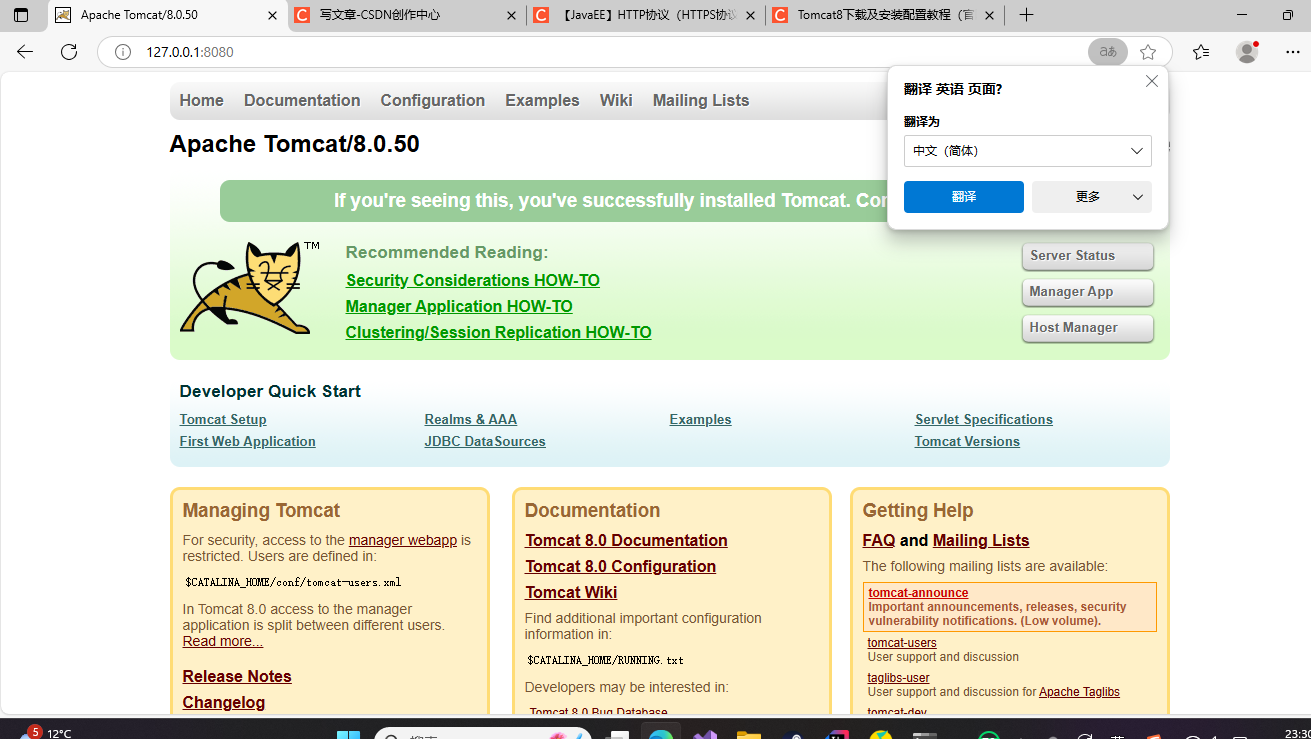
Task: Go back using the browser back arrow
Action: (x=25, y=52)
